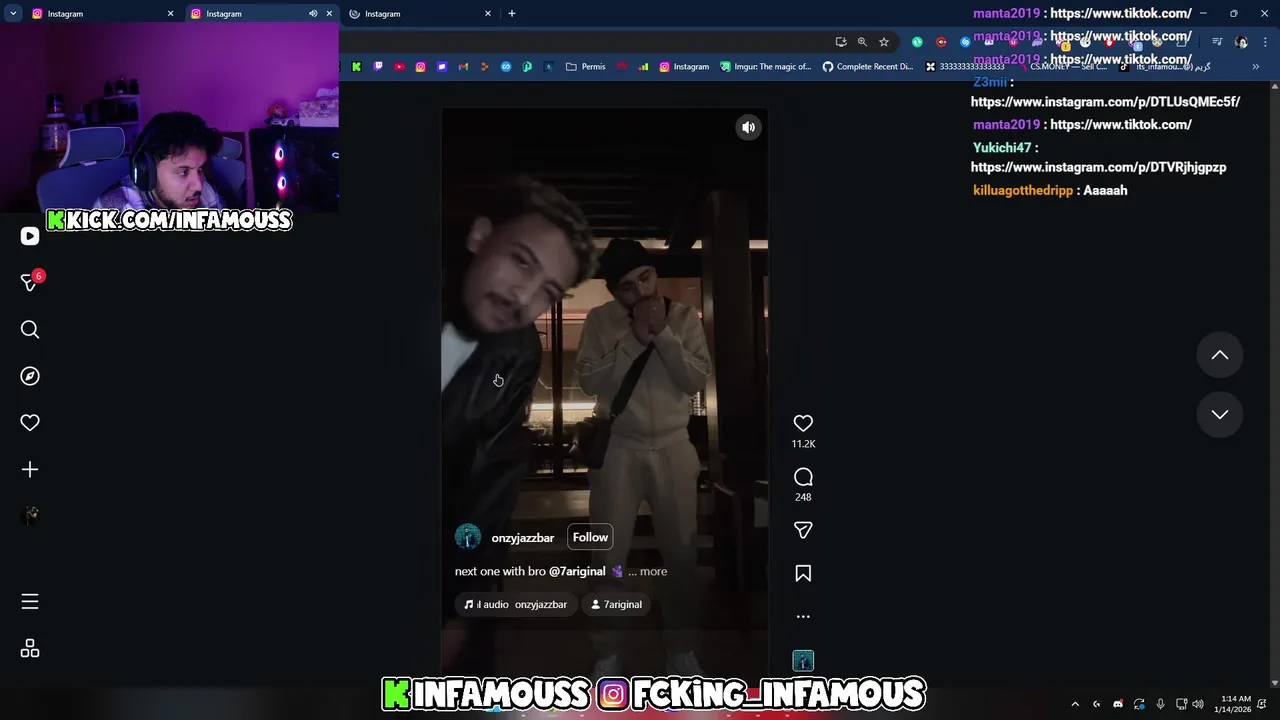Open browser three-dot menu
1280x720 pixels.
[1266, 42]
